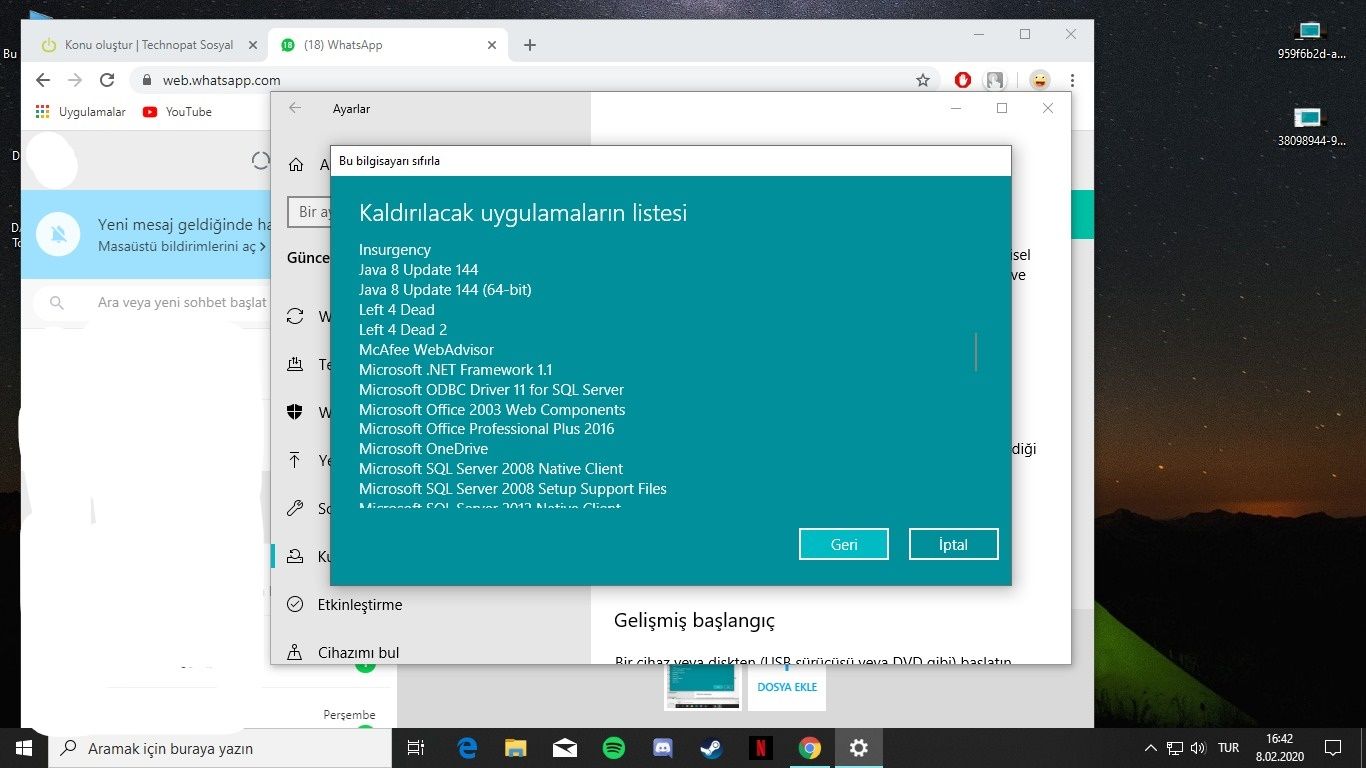Open a new Chrome tab
The height and width of the screenshot is (768, 1366).
pyautogui.click(x=530, y=45)
